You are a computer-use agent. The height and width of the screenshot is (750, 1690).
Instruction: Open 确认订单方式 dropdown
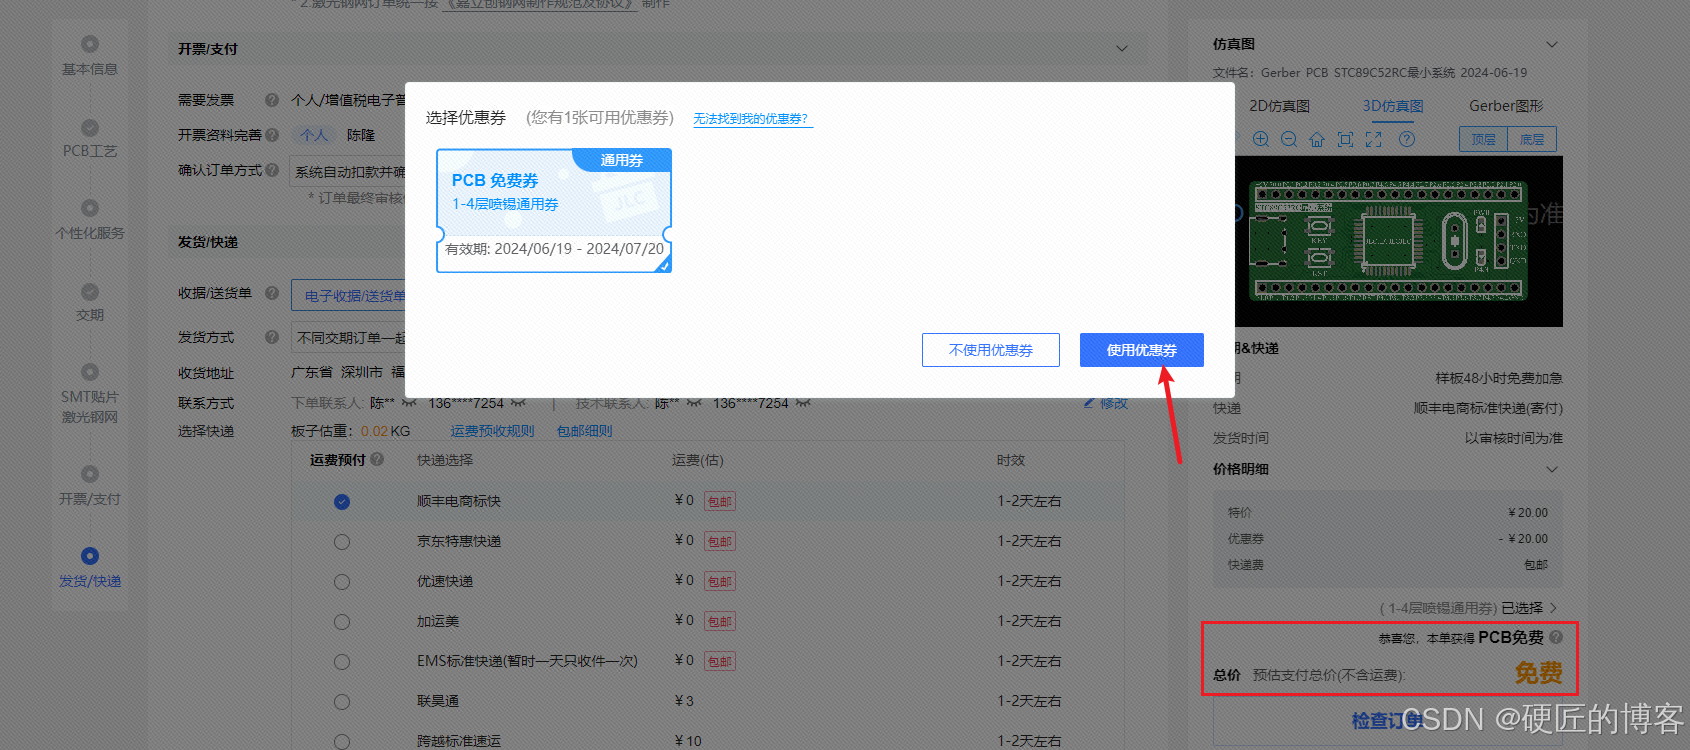349,172
